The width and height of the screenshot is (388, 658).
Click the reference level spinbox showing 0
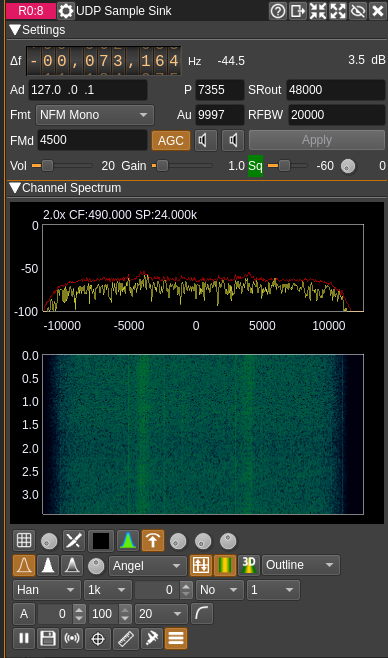tap(62, 614)
